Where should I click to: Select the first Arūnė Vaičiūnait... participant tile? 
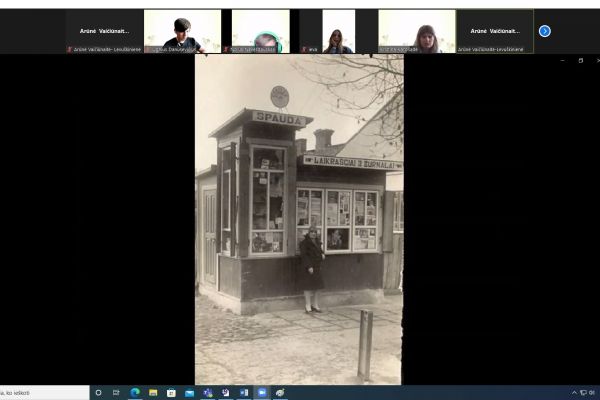(104, 31)
